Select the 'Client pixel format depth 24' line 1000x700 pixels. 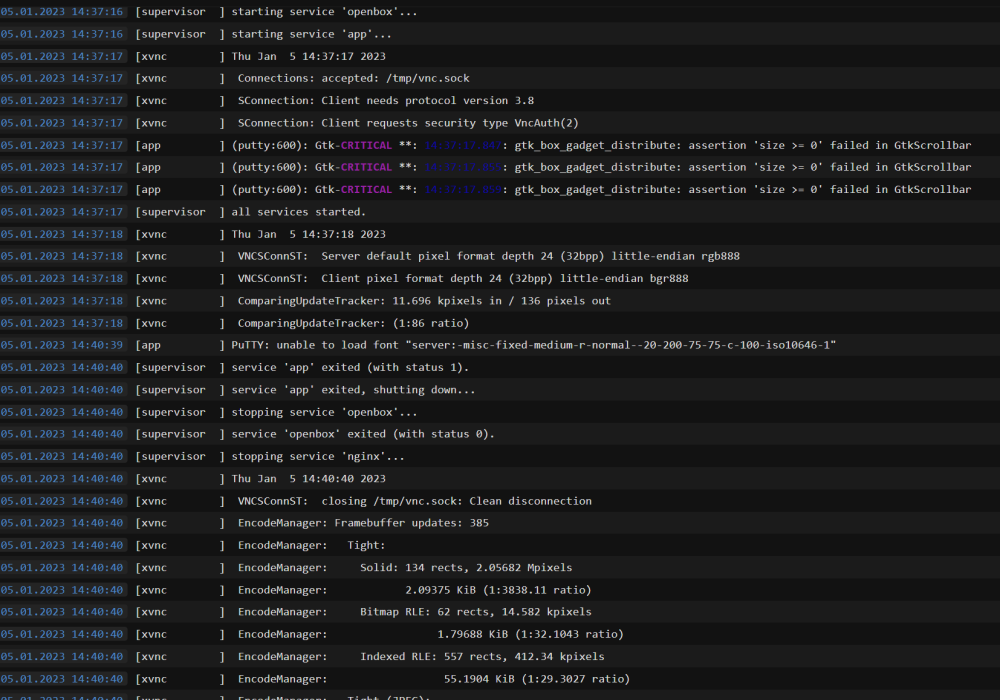500,278
